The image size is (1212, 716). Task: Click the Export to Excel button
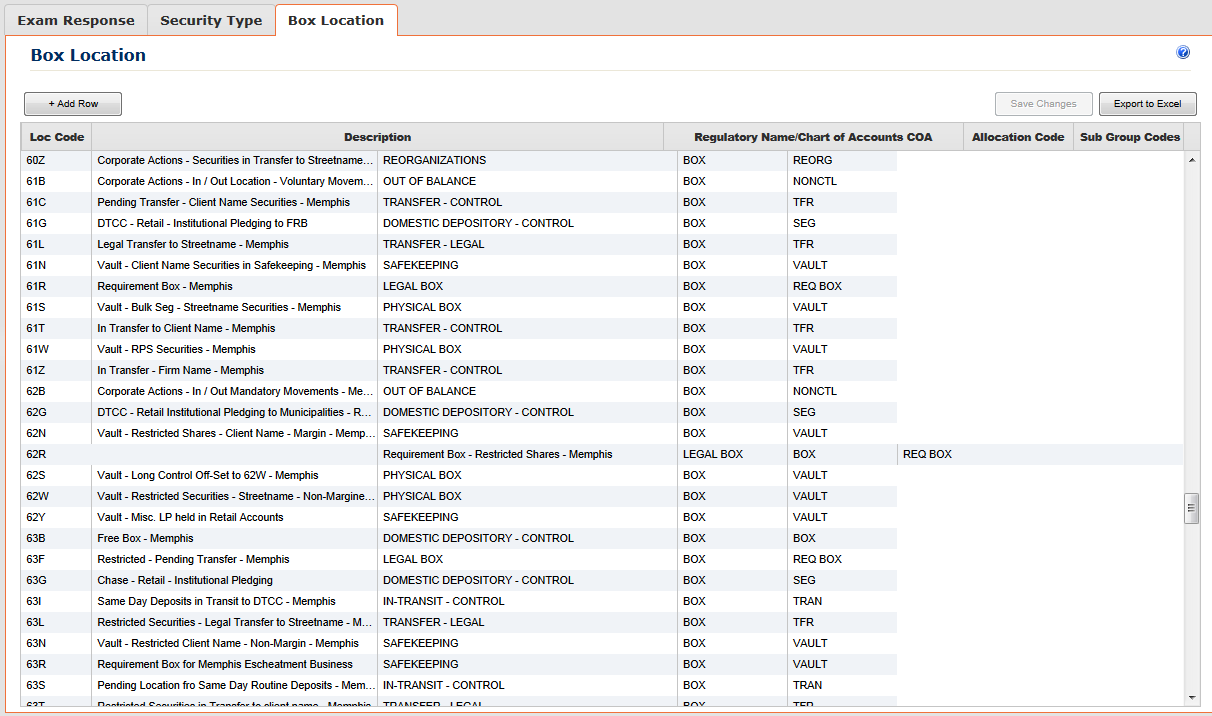point(1147,104)
